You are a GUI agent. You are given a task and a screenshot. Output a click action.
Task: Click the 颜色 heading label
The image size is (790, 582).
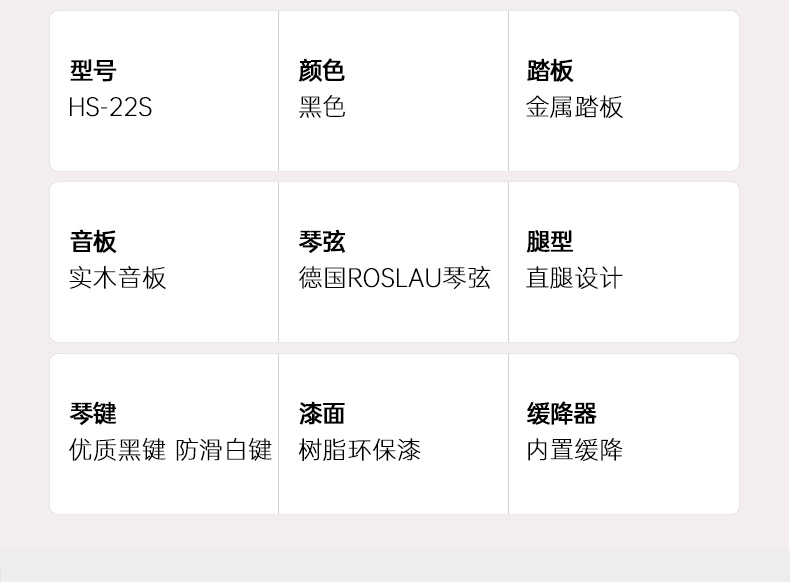[x=321, y=71]
